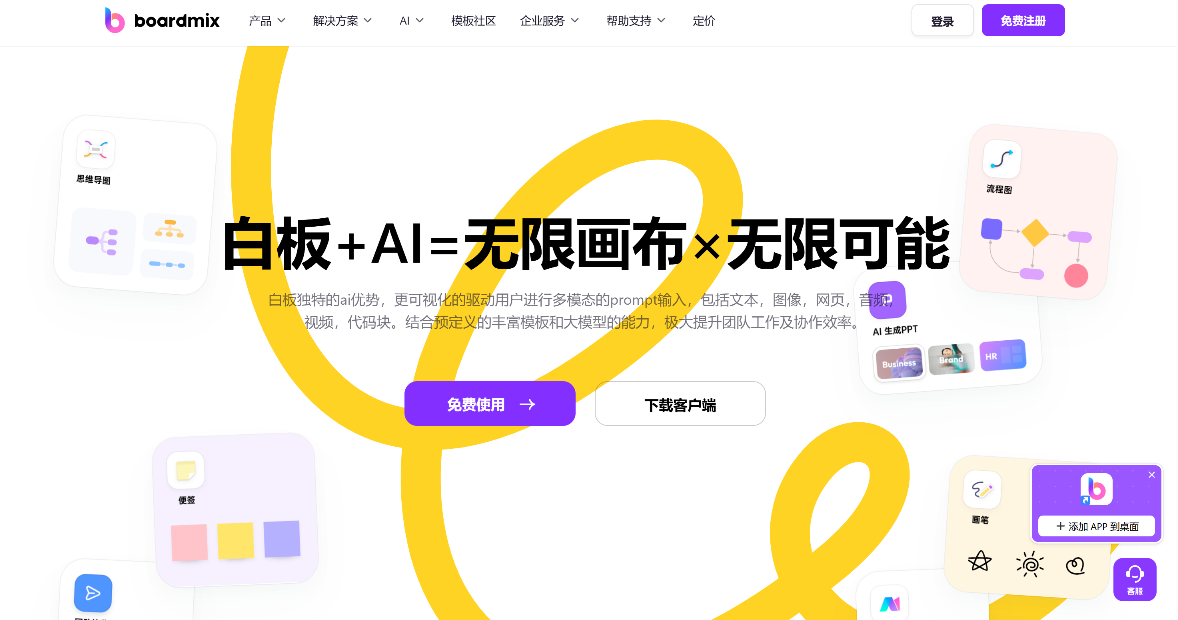Click the 免费注册 sign-up button
The height and width of the screenshot is (620, 1178).
coord(1023,20)
